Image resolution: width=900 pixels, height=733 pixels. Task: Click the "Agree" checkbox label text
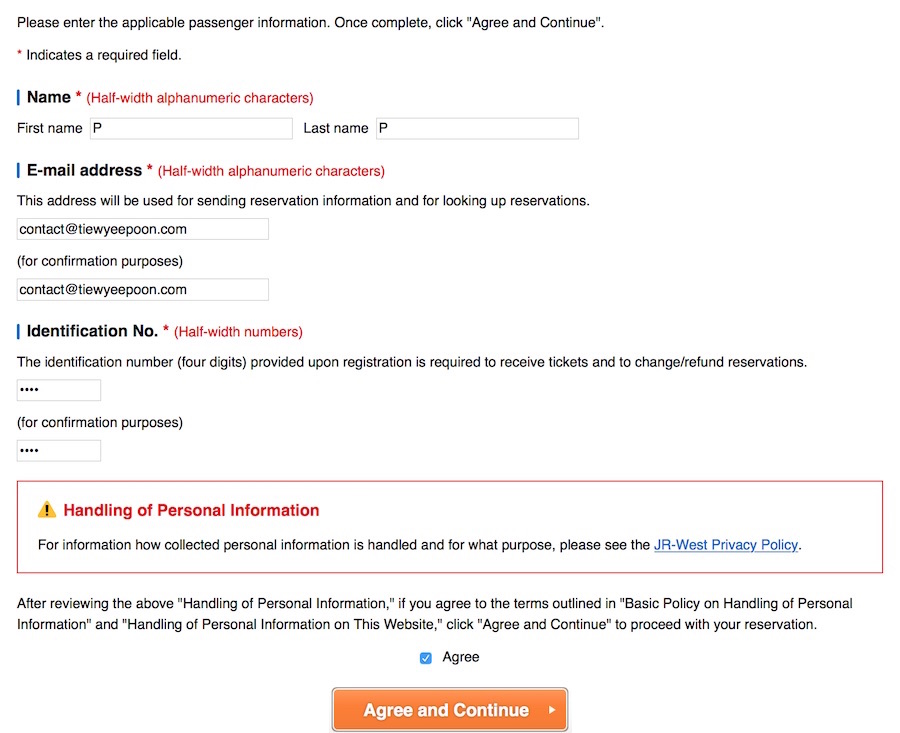(461, 657)
